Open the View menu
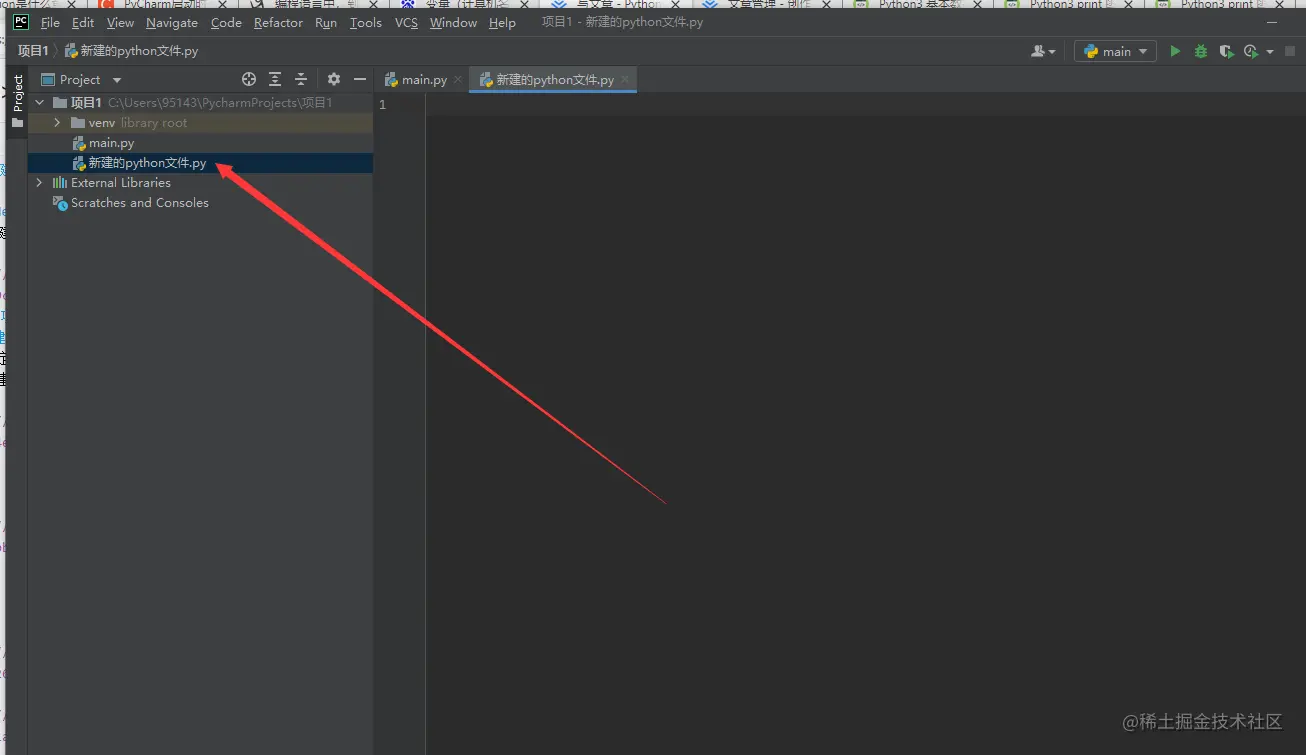 pyautogui.click(x=120, y=22)
